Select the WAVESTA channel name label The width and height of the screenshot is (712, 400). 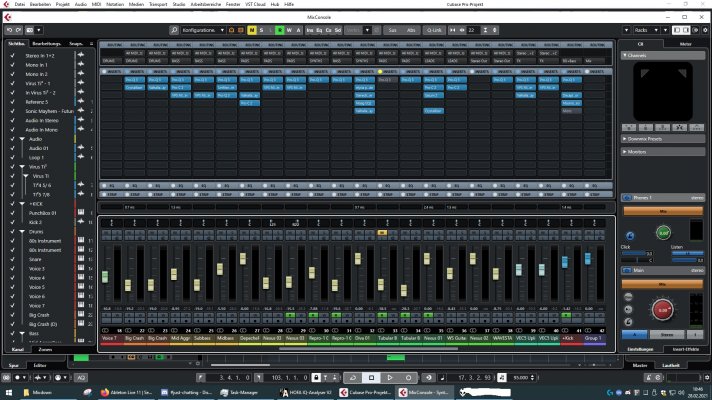pyautogui.click(x=502, y=338)
